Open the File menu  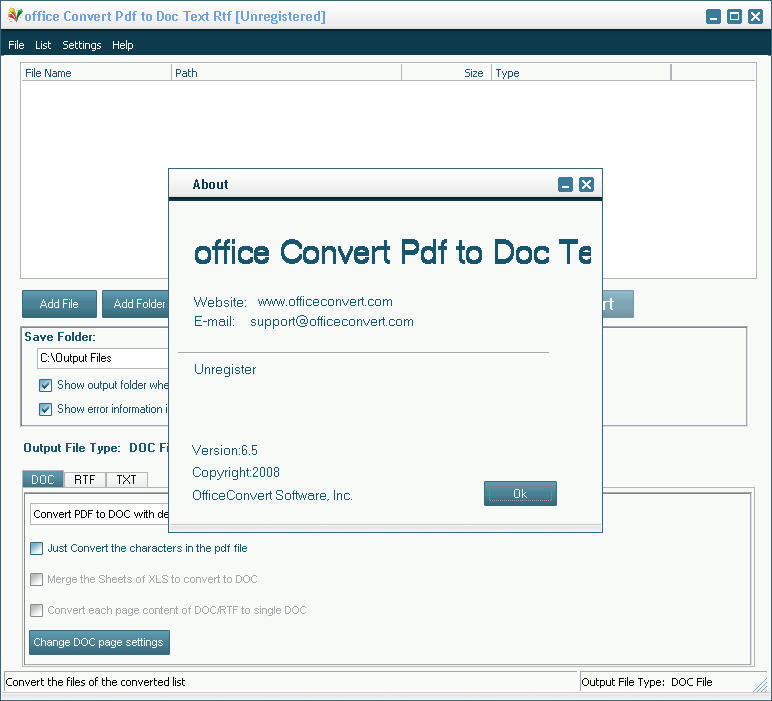pyautogui.click(x=16, y=45)
